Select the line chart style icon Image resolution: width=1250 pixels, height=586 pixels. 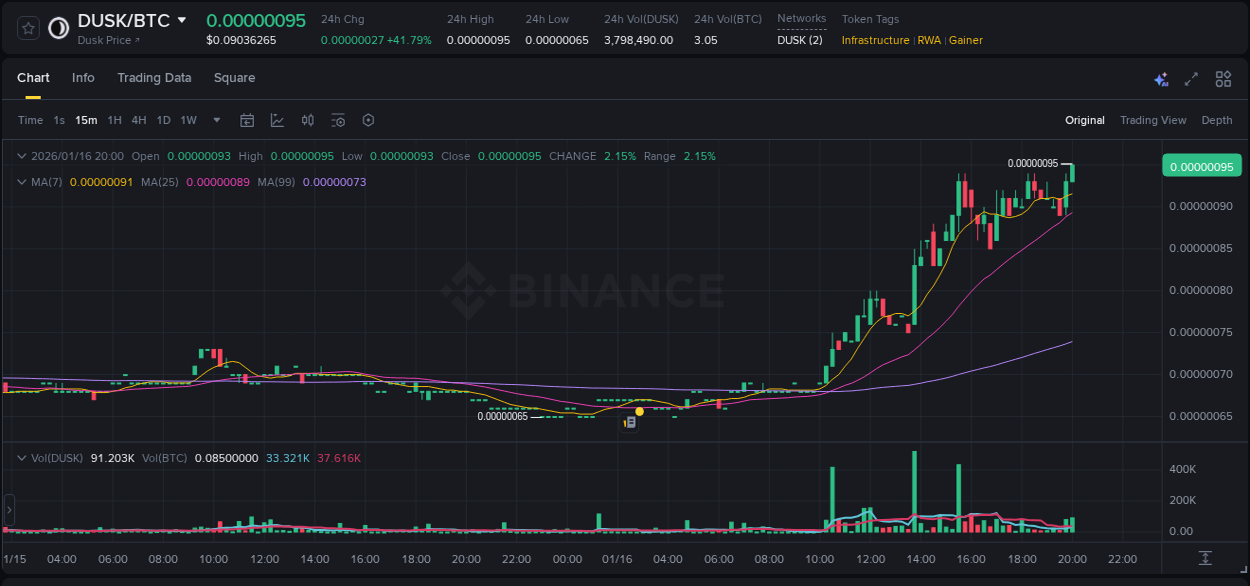277,120
